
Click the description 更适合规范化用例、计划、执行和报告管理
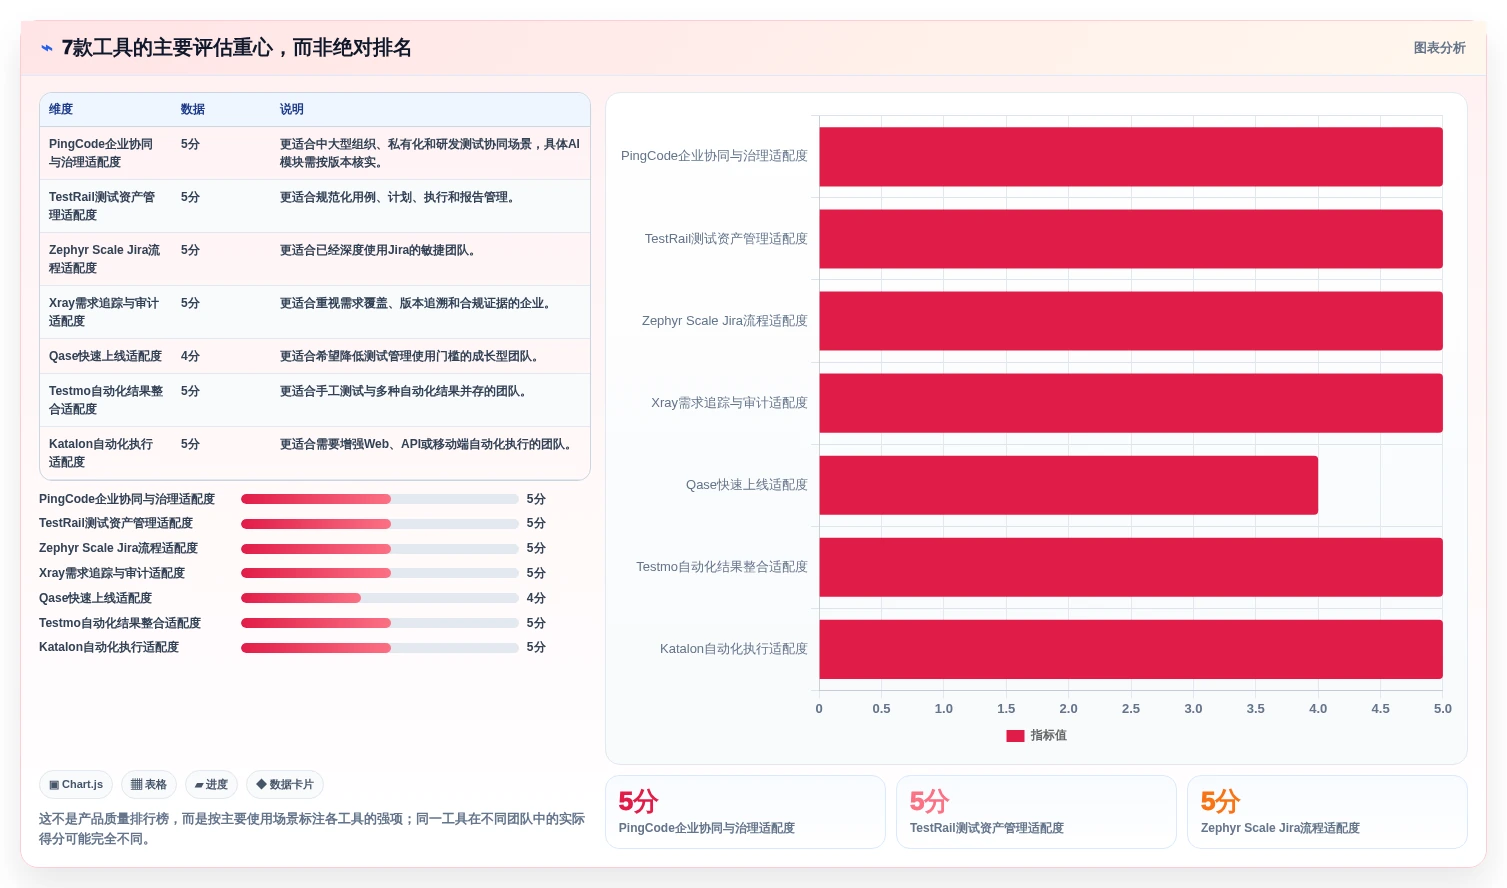pyautogui.click(x=400, y=197)
